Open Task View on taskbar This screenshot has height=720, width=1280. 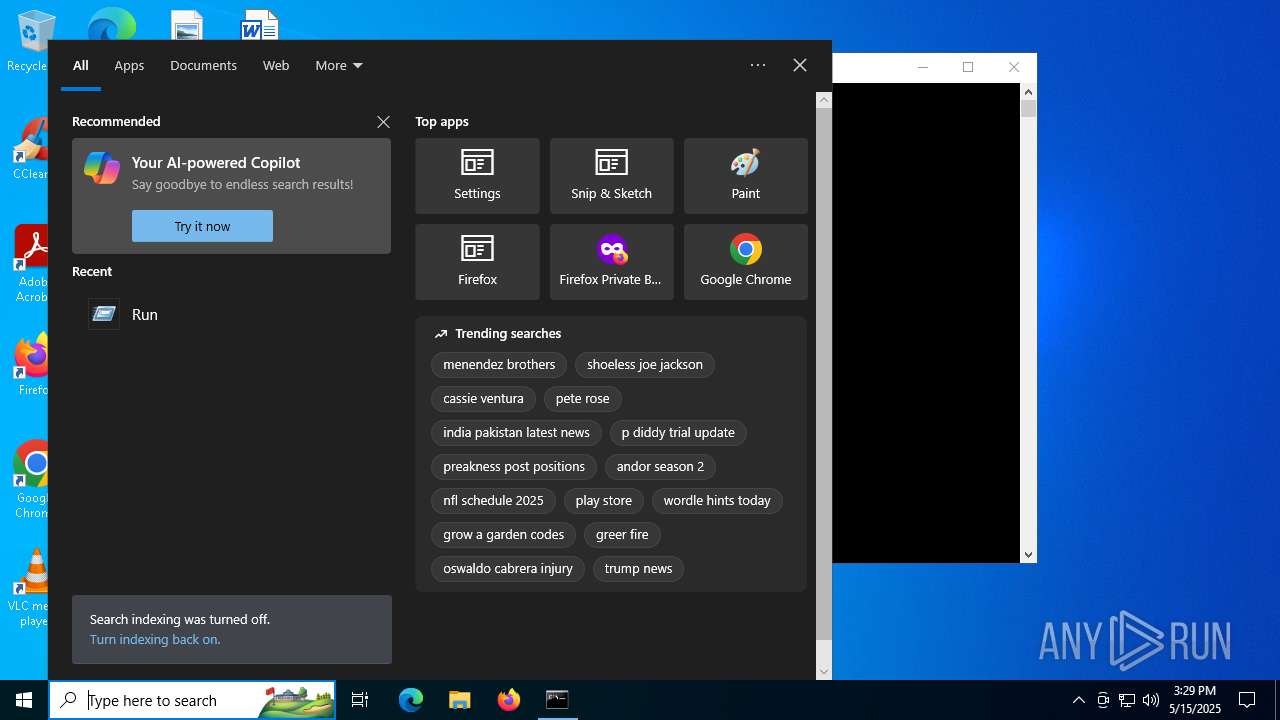360,700
